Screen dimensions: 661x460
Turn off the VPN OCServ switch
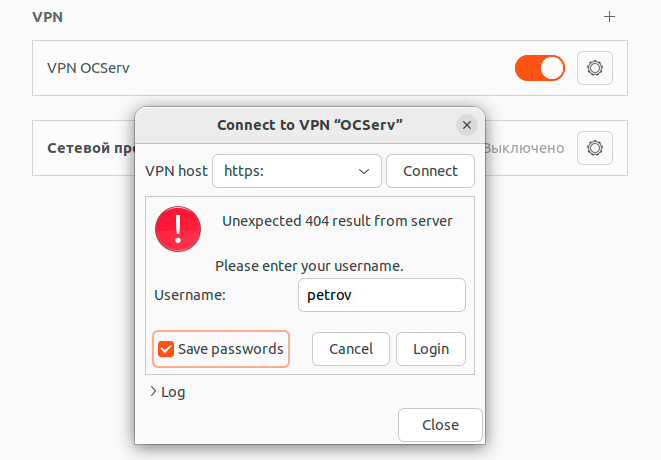pos(539,68)
